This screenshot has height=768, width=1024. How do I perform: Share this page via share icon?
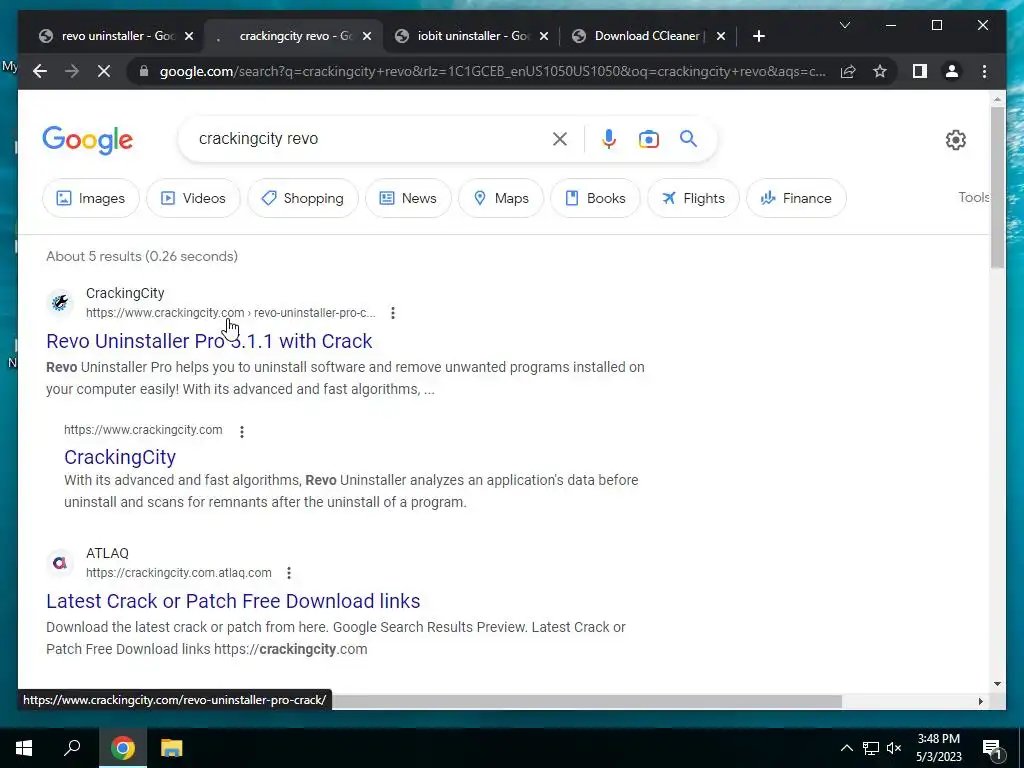[x=848, y=71]
